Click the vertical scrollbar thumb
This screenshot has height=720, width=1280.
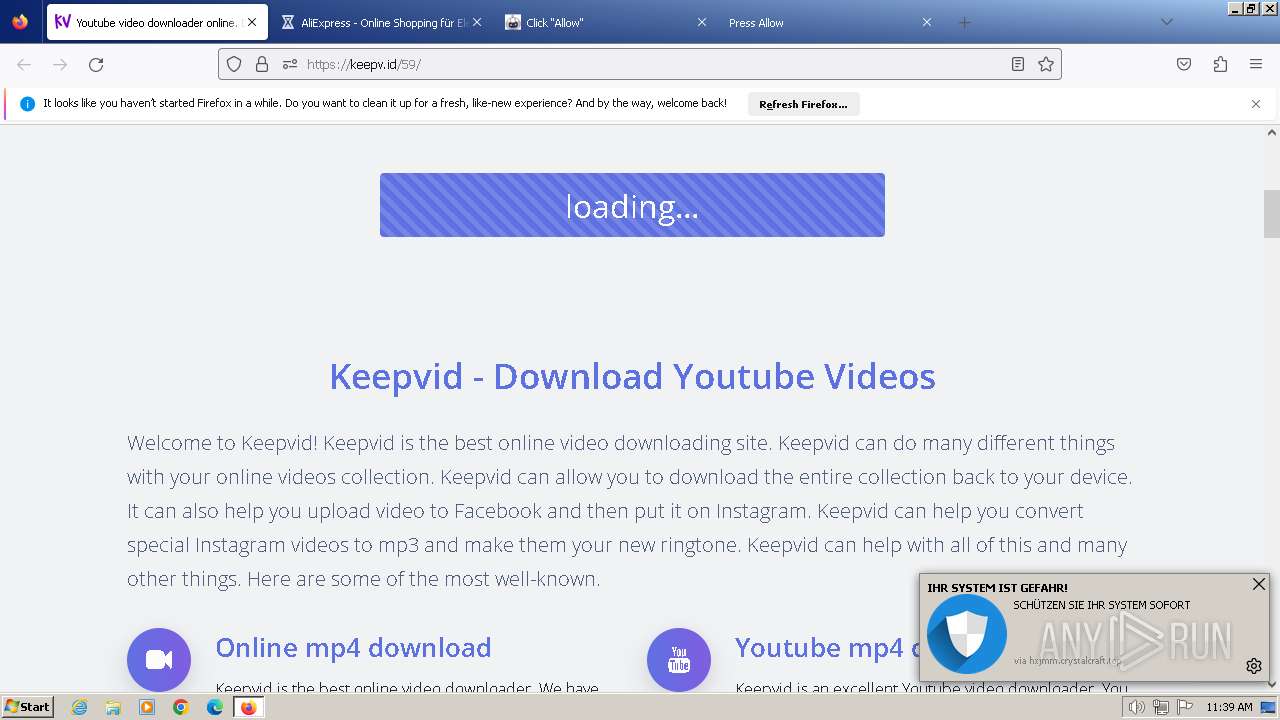(x=1272, y=214)
